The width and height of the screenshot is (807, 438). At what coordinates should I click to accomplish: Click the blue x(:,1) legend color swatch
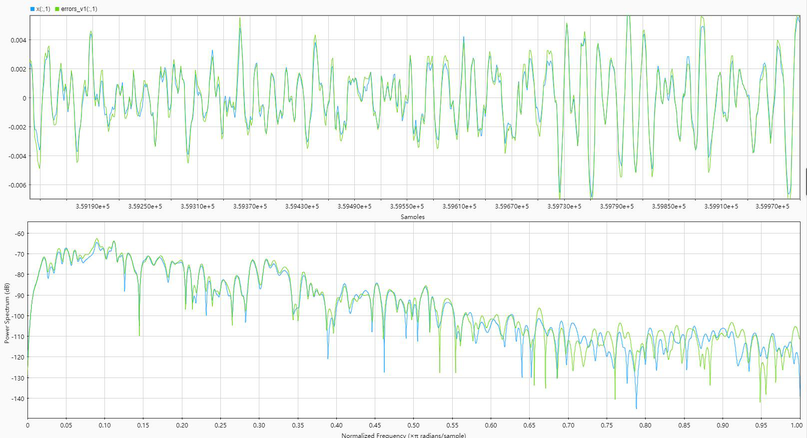pyautogui.click(x=31, y=8)
